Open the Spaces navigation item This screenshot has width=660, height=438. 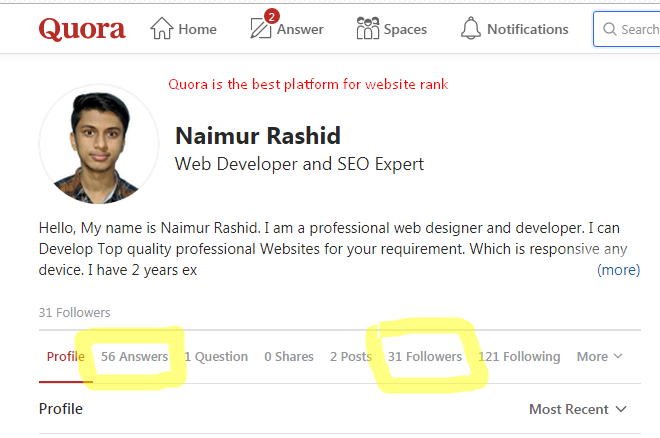(391, 29)
